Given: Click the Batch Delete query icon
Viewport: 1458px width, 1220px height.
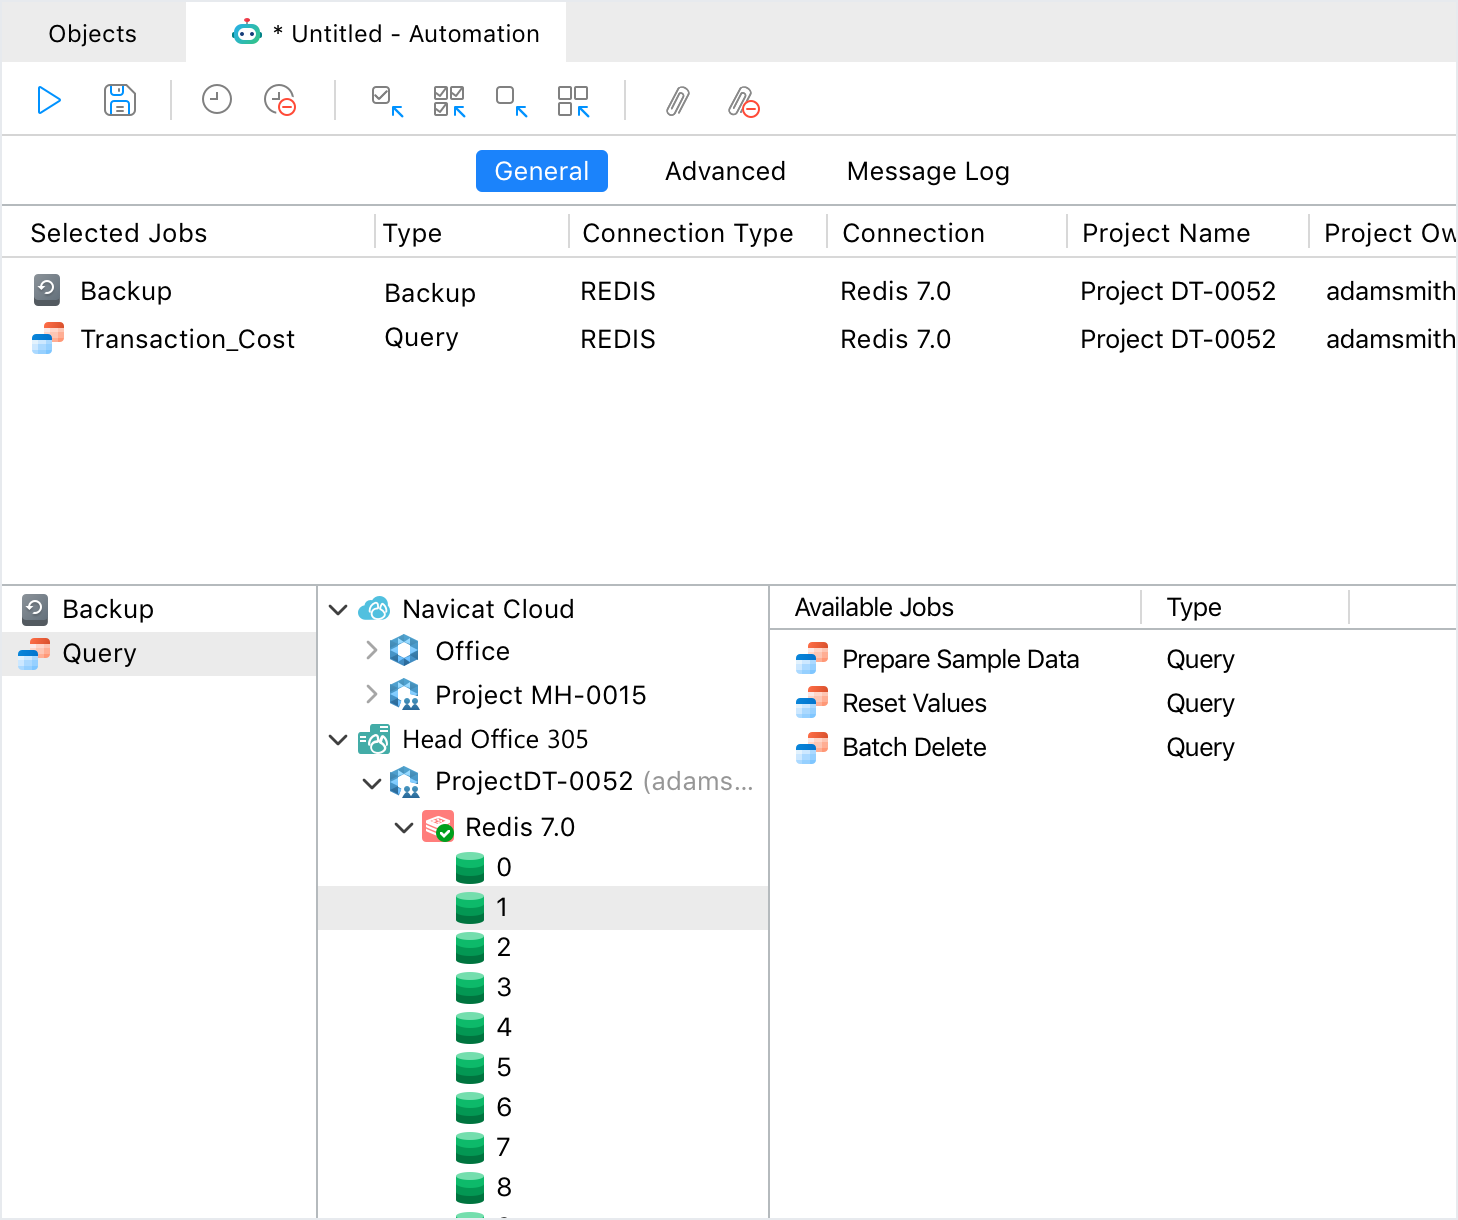Looking at the screenshot, I should [812, 746].
